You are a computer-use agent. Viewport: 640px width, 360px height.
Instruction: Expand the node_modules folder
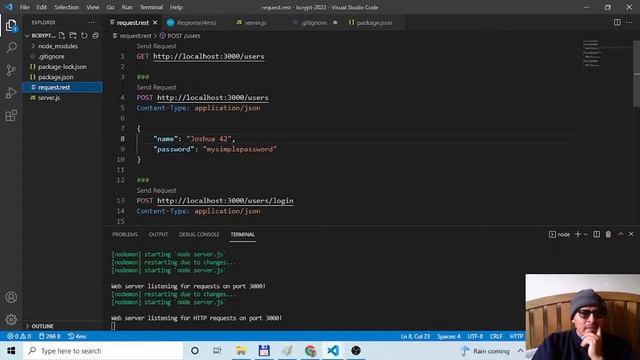pos(58,46)
